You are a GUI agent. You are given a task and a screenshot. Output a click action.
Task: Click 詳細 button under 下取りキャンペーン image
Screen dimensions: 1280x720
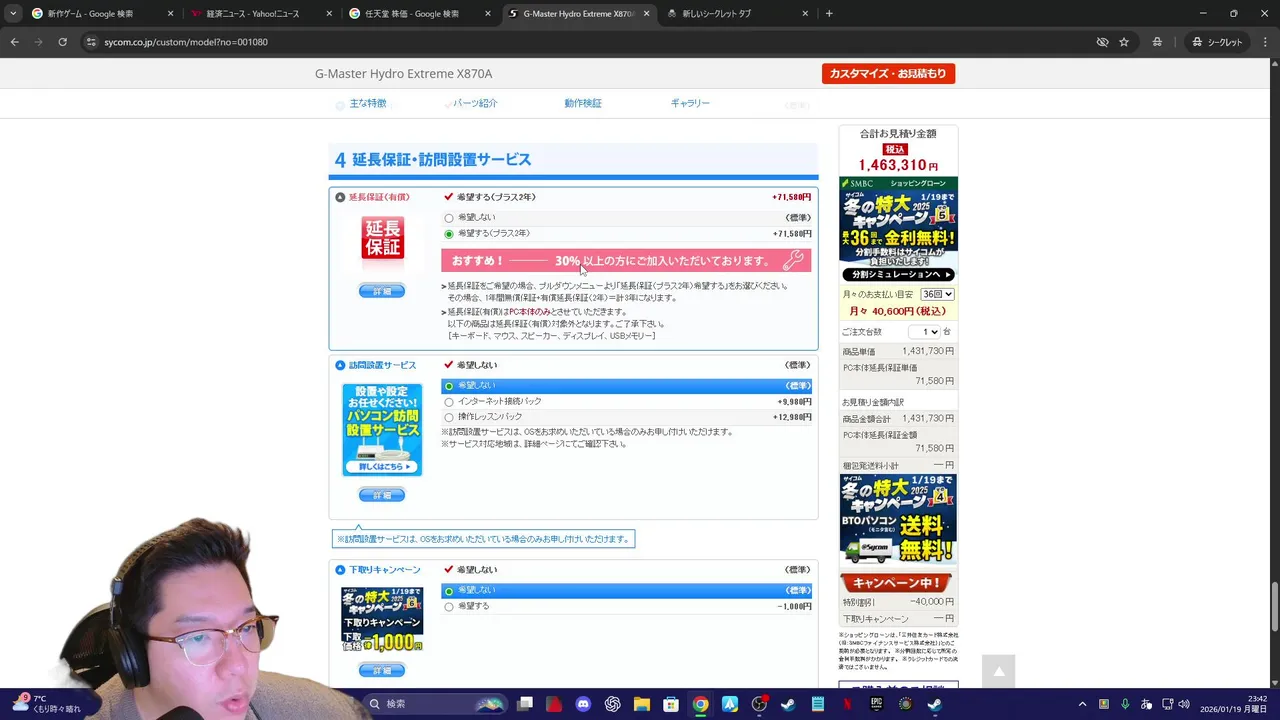382,670
